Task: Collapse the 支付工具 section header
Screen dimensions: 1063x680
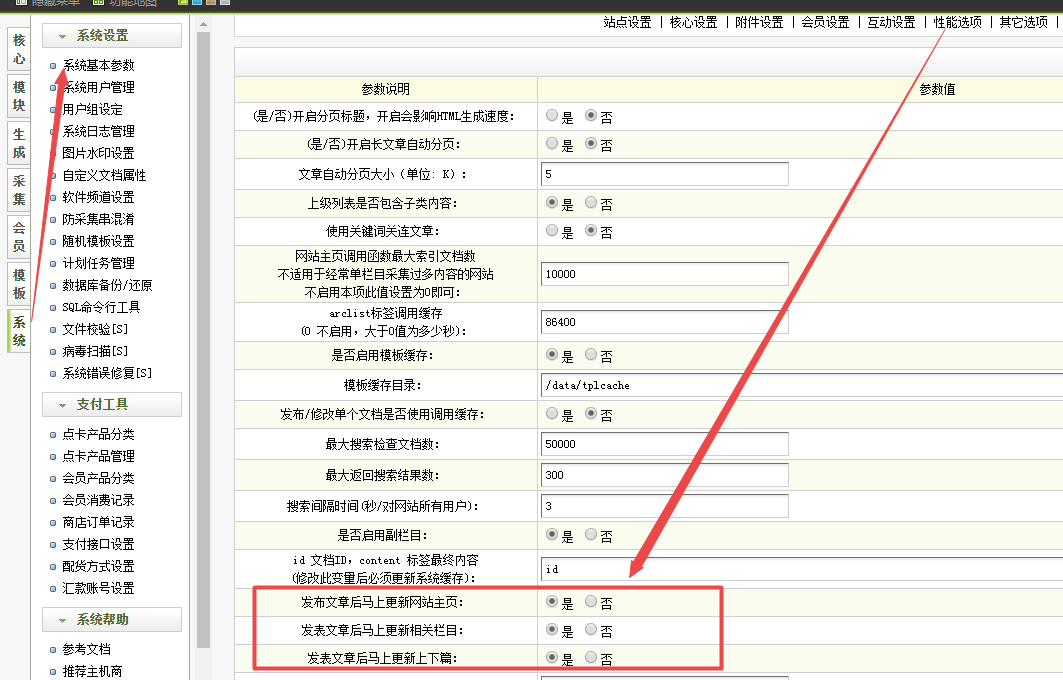Action: 112,404
